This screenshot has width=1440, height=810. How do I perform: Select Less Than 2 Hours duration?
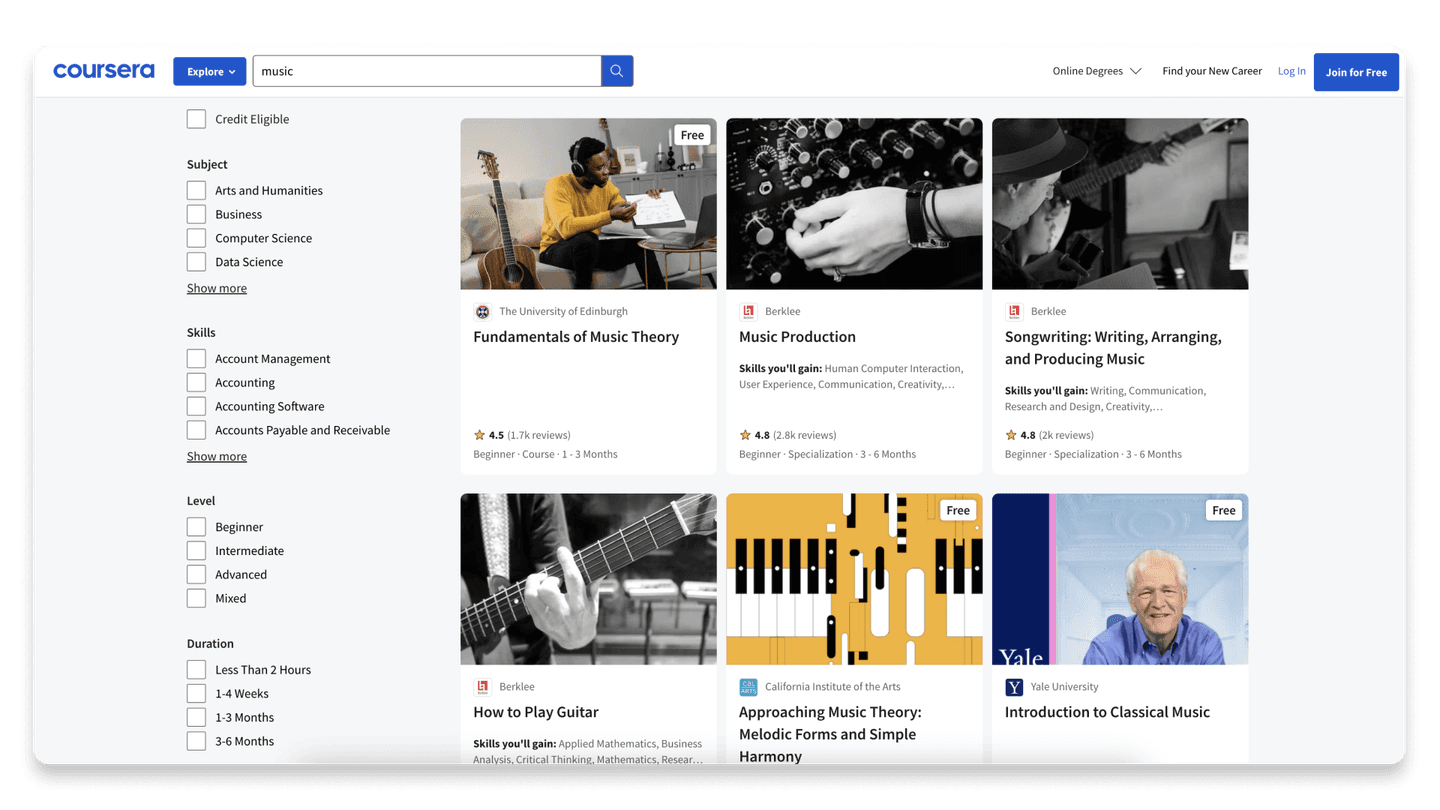pos(196,669)
